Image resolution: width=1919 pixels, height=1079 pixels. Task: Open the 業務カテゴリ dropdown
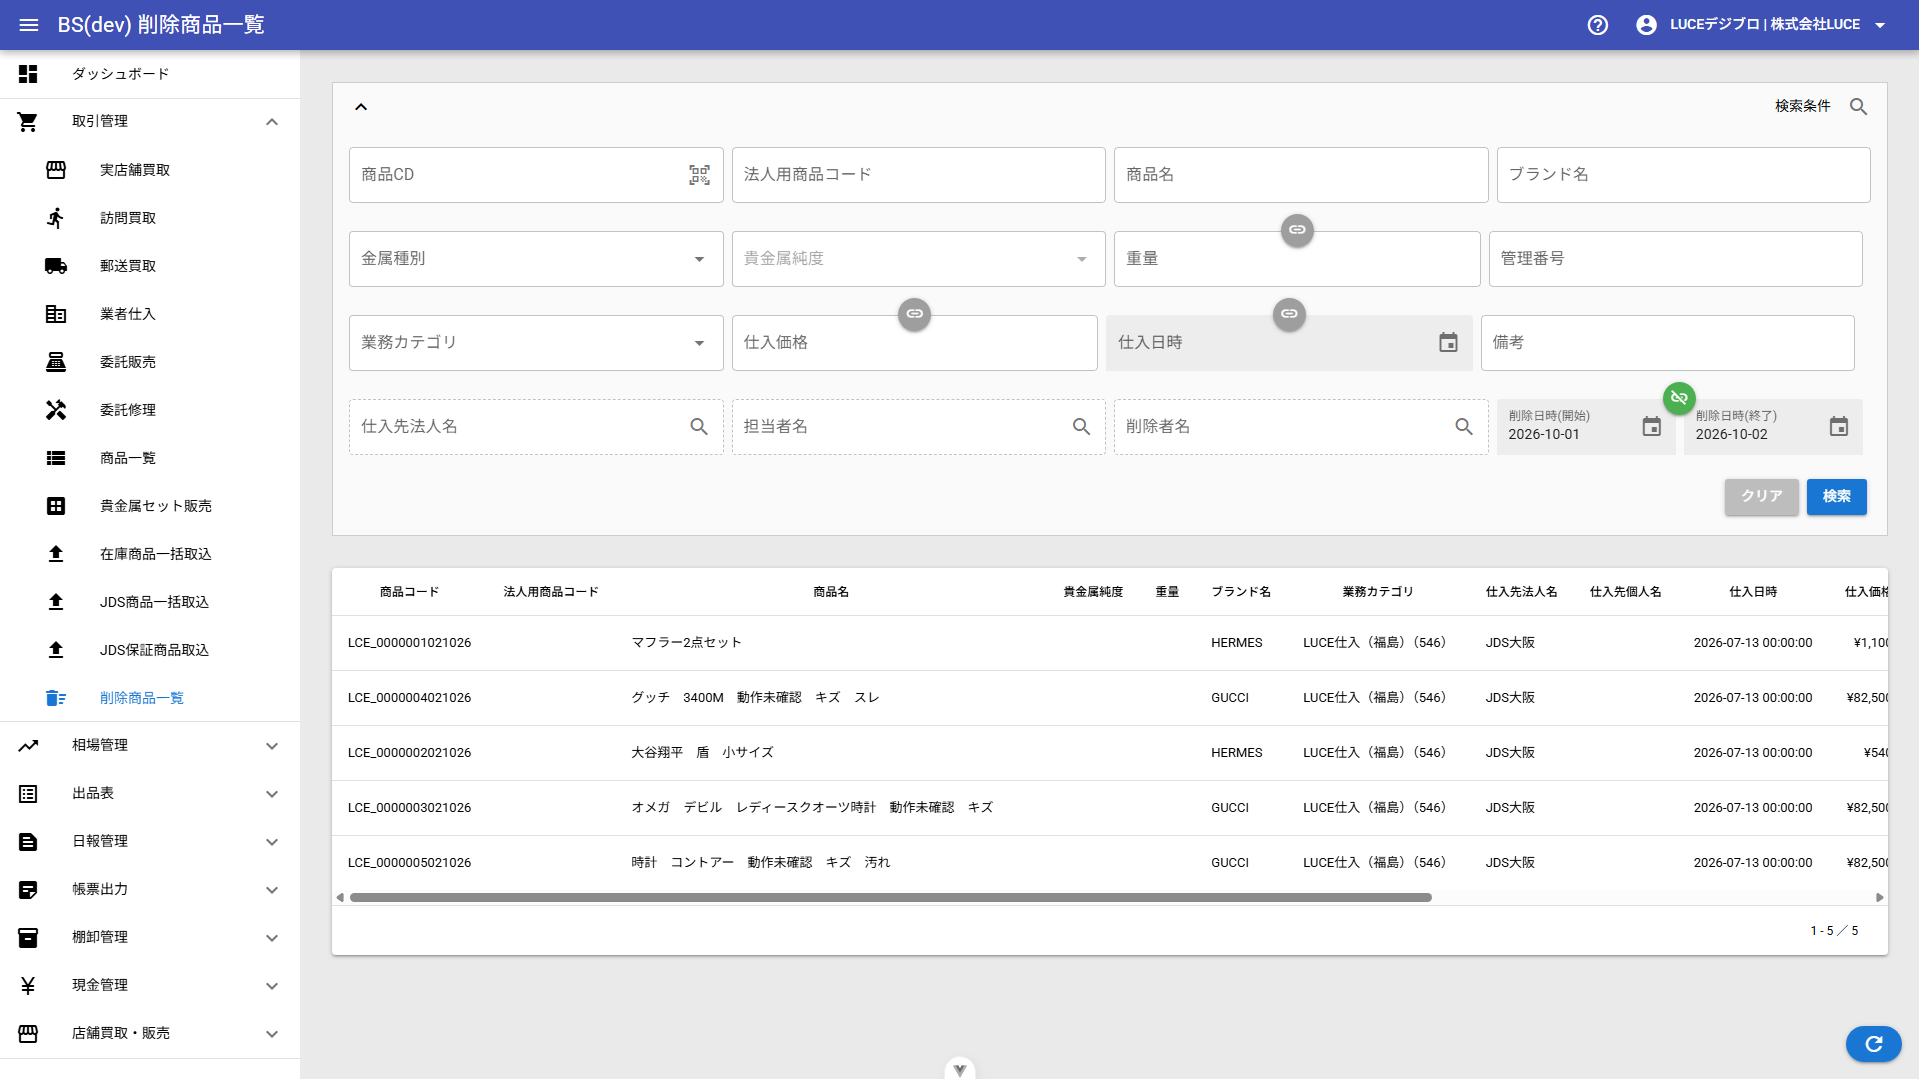536,343
